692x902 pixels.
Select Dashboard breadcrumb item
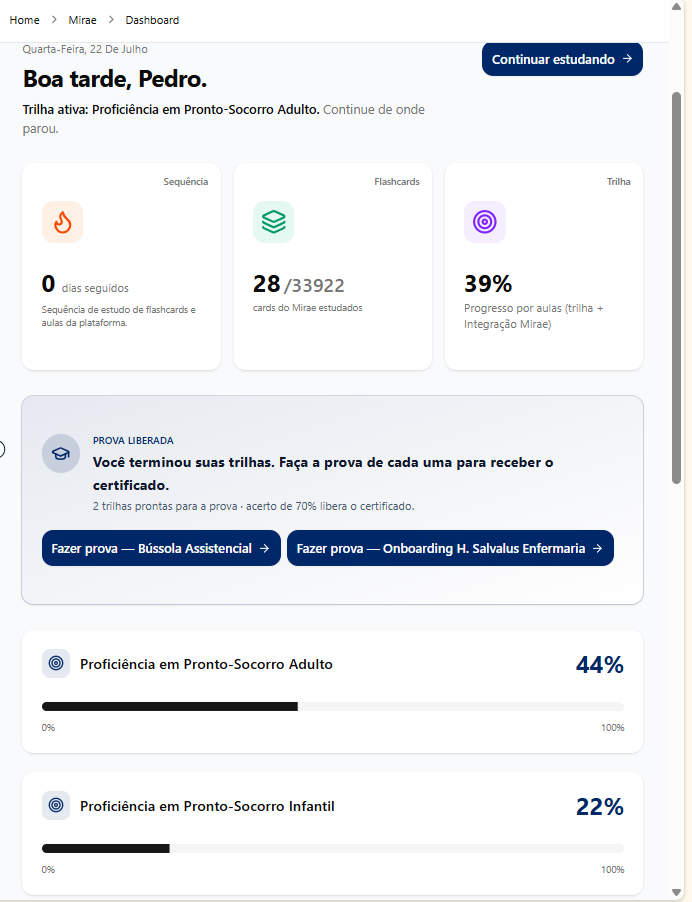point(152,20)
